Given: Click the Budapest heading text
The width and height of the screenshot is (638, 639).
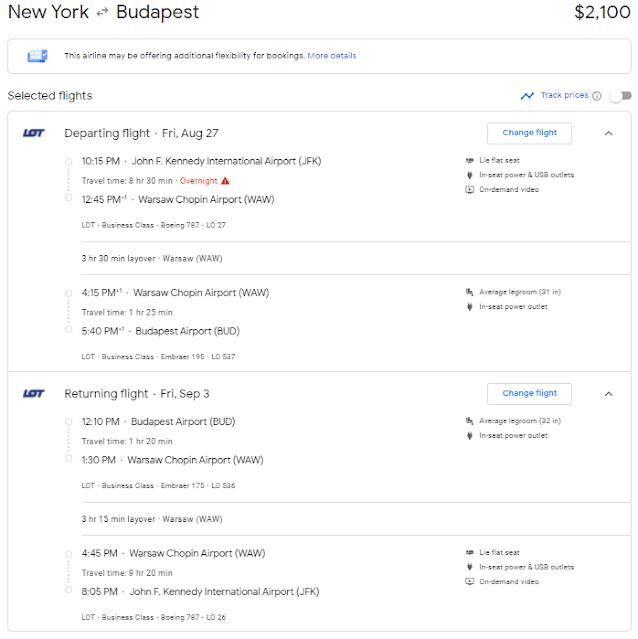Looking at the screenshot, I should tap(157, 13).
